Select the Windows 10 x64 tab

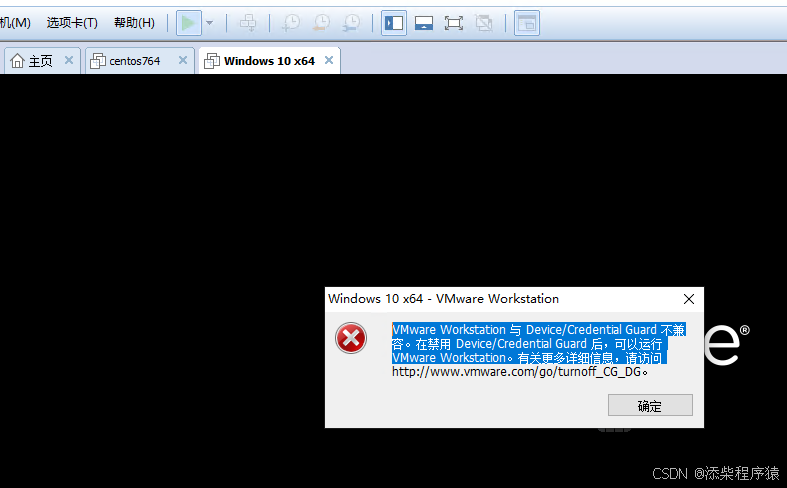click(x=269, y=61)
